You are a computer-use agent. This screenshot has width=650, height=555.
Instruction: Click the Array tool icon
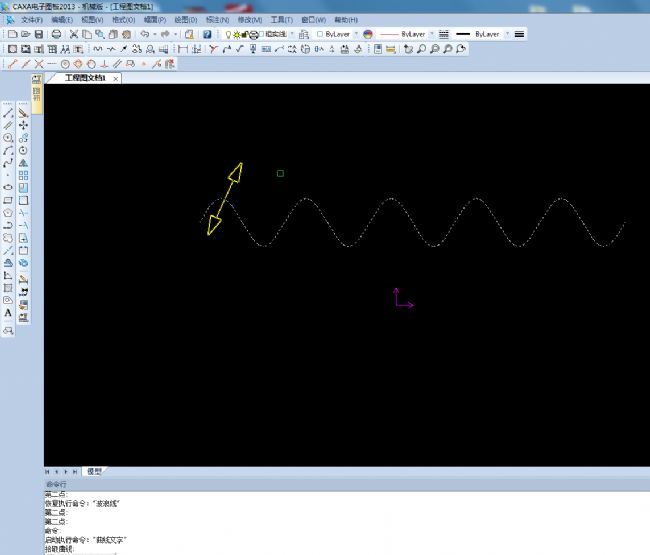(23, 174)
